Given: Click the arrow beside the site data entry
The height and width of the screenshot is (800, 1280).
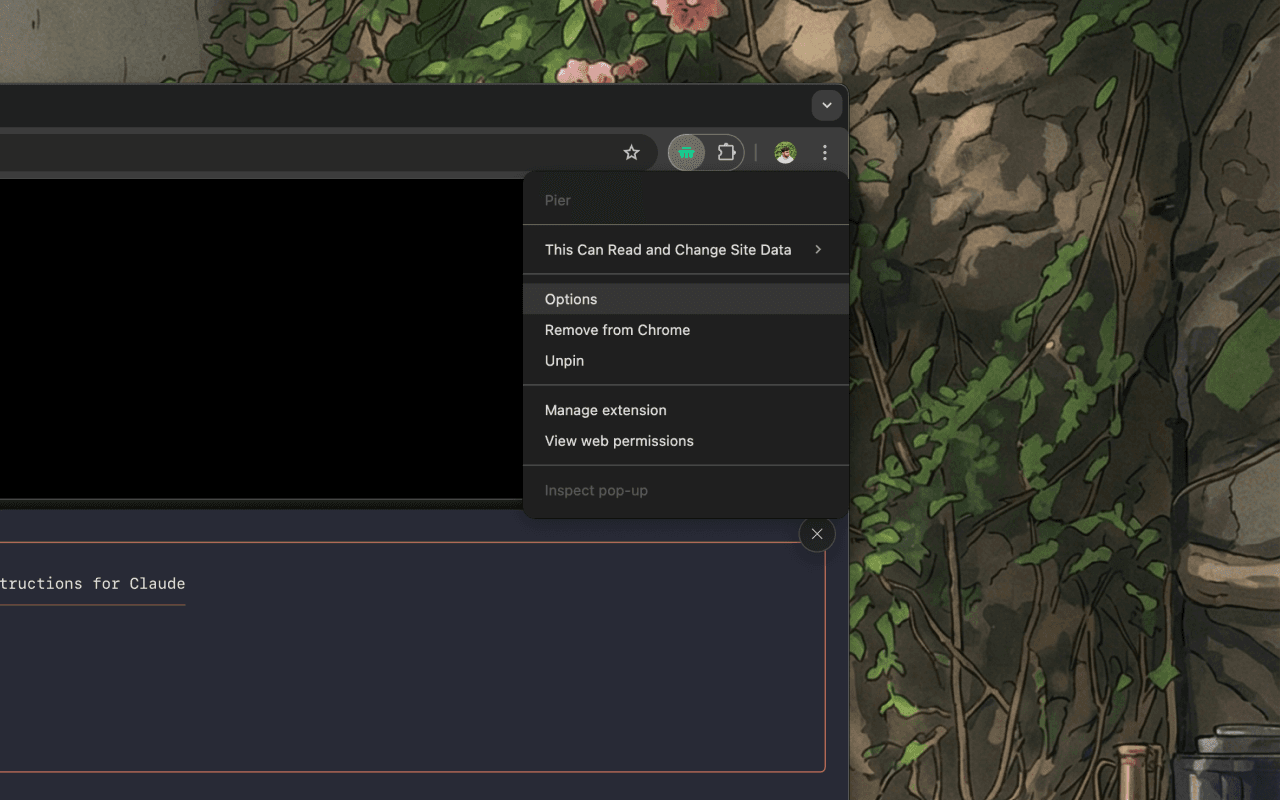Looking at the screenshot, I should tap(818, 249).
